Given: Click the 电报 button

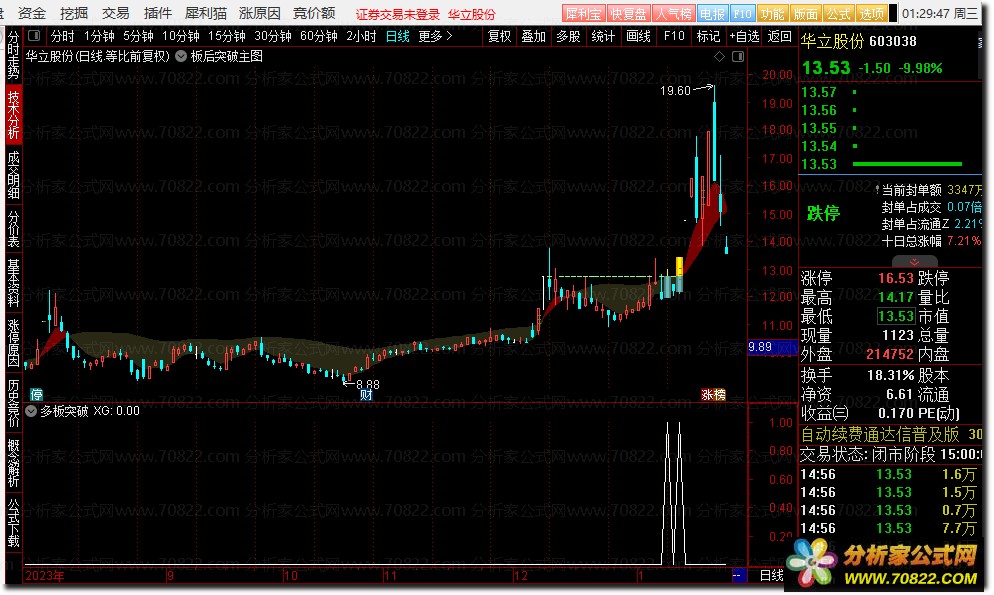Looking at the screenshot, I should (x=712, y=13).
